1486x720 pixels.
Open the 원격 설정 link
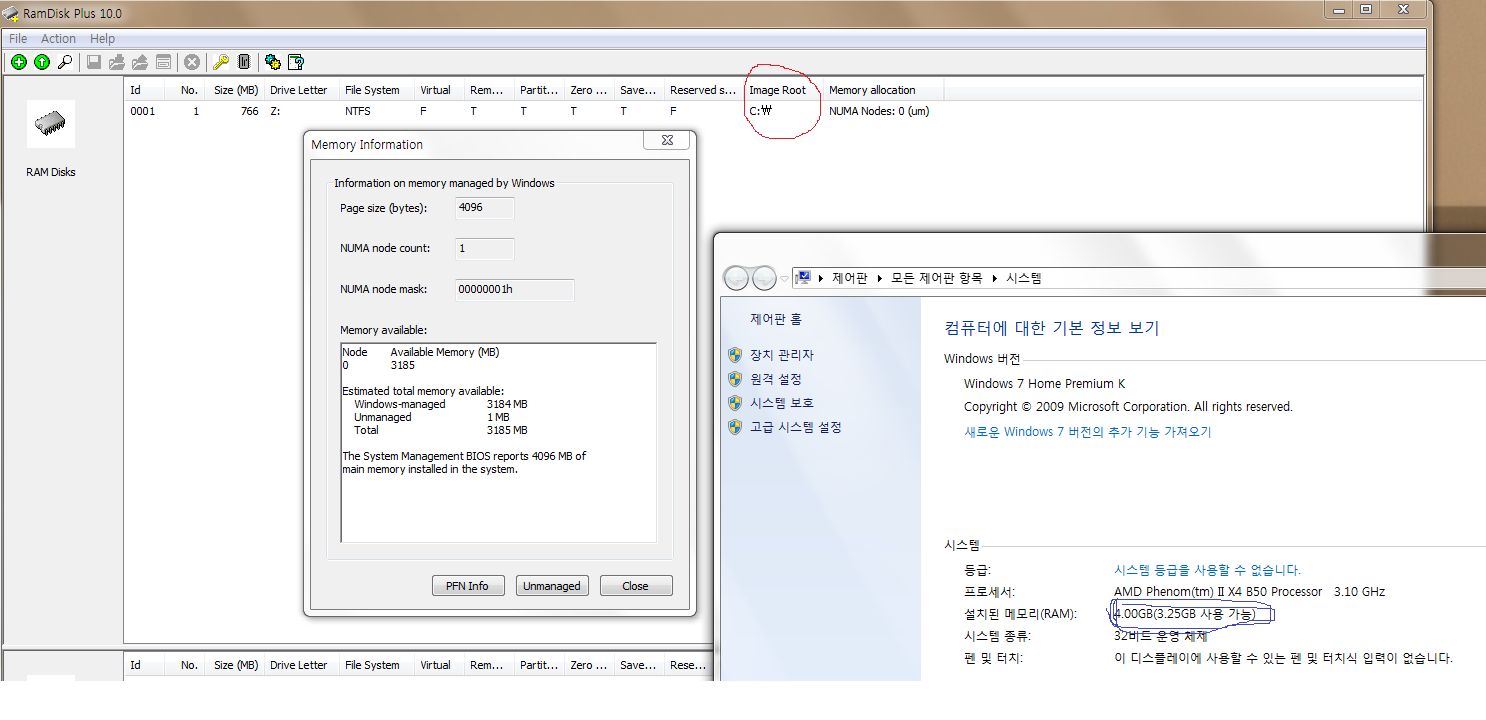pyautogui.click(x=776, y=379)
